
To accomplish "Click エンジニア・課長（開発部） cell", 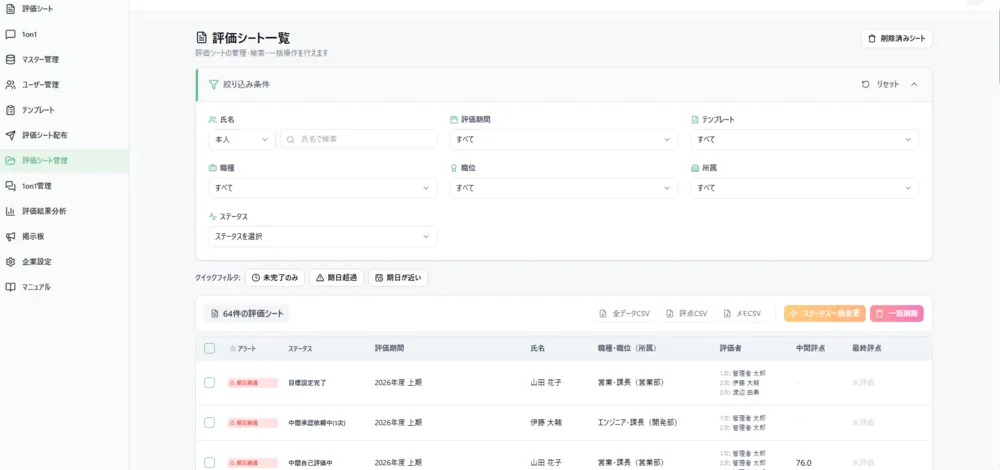I will pyautogui.click(x=637, y=423).
